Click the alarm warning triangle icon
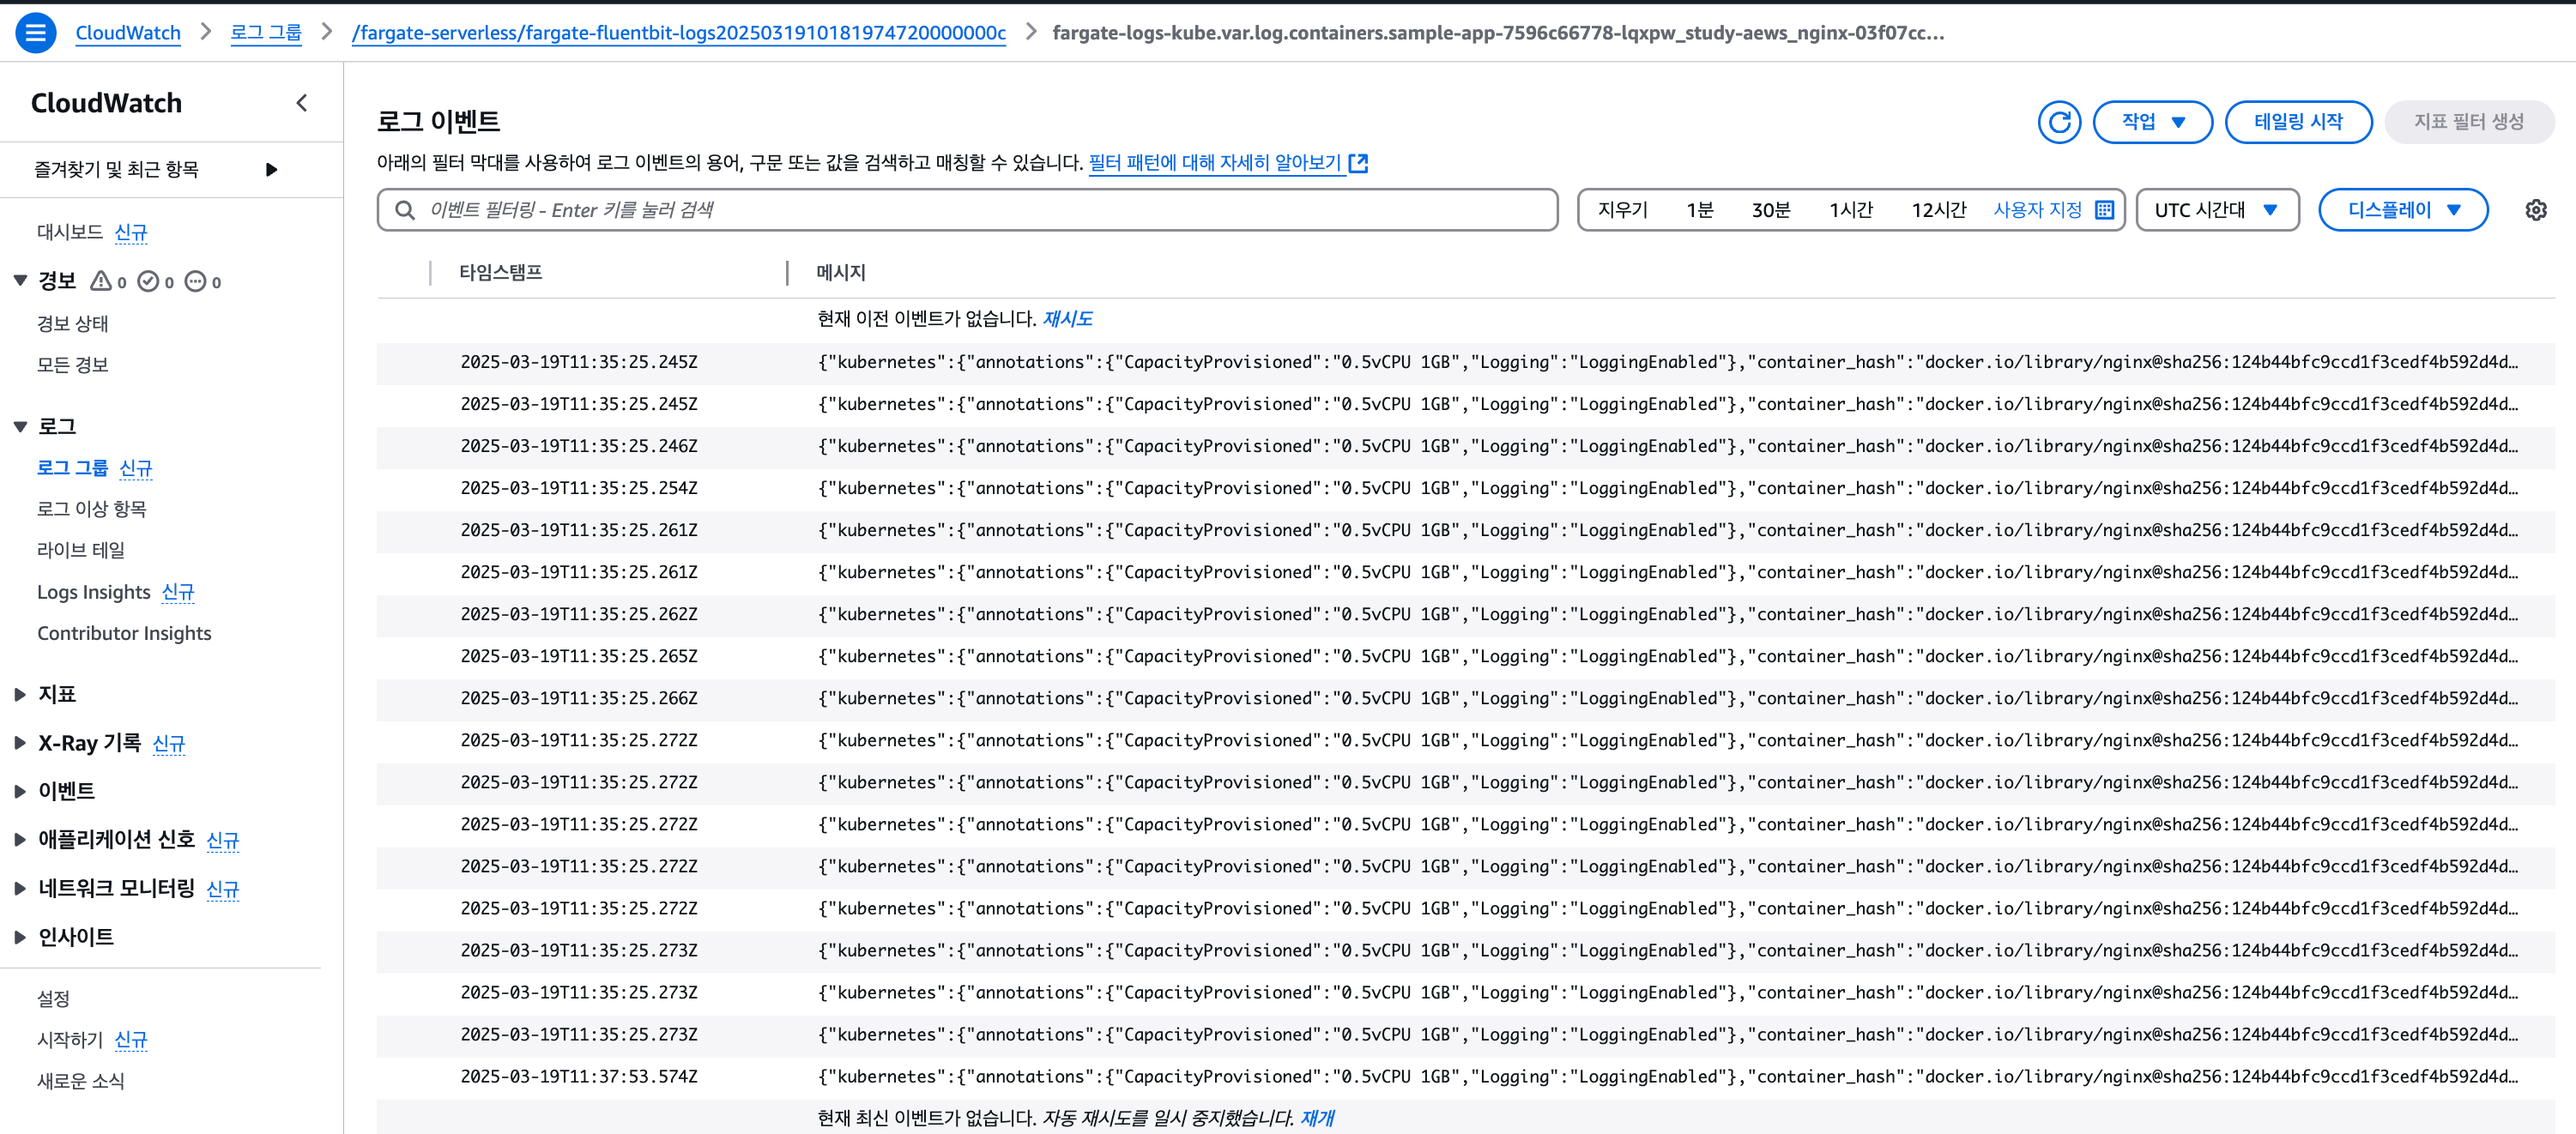Image resolution: width=2576 pixels, height=1134 pixels. click(101, 282)
